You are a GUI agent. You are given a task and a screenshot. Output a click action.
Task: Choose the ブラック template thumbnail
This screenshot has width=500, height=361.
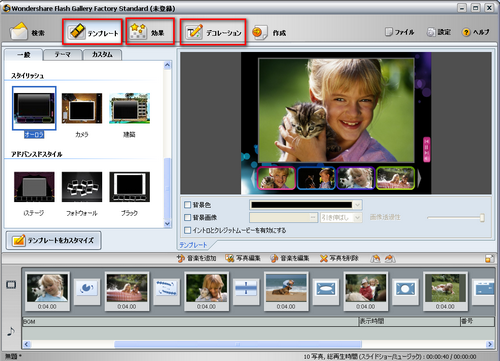(130, 187)
